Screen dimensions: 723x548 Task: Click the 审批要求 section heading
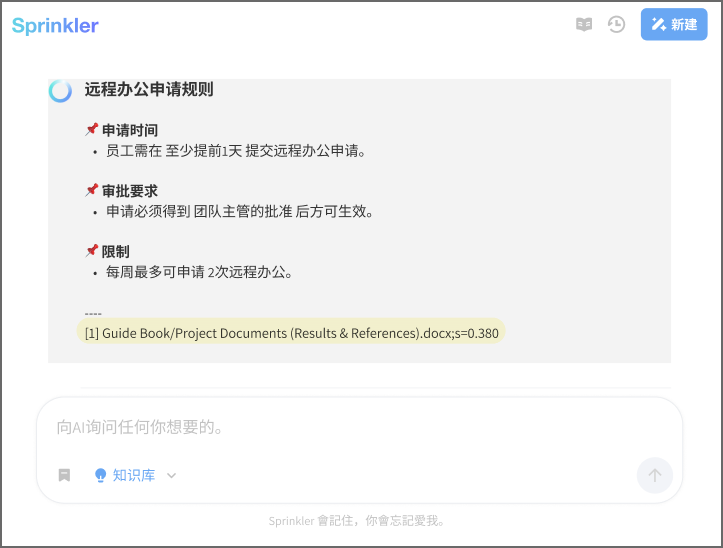pyautogui.click(x=130, y=191)
